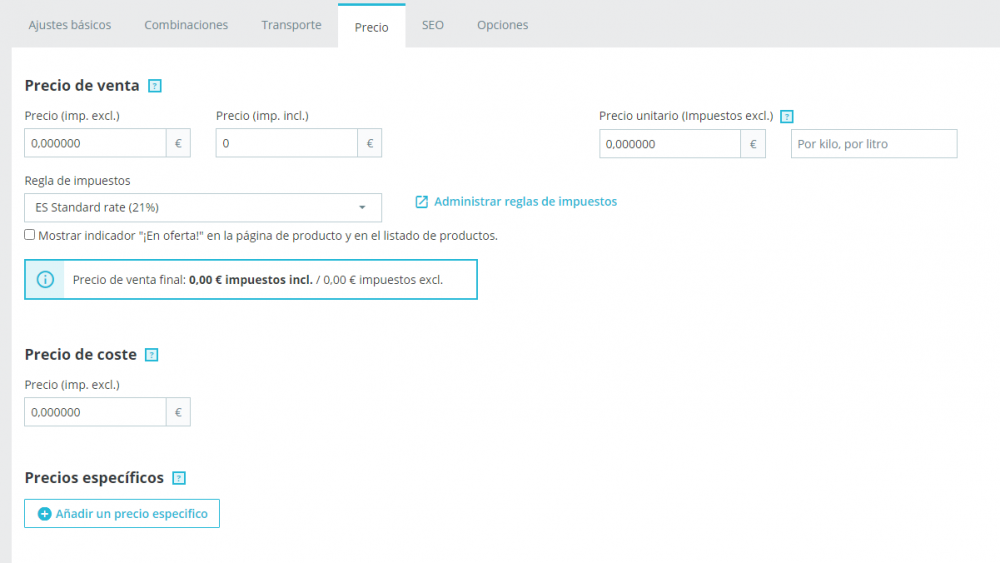Viewport: 1000px width, 563px height.
Task: Go to the Transporte tab
Action: 291,25
